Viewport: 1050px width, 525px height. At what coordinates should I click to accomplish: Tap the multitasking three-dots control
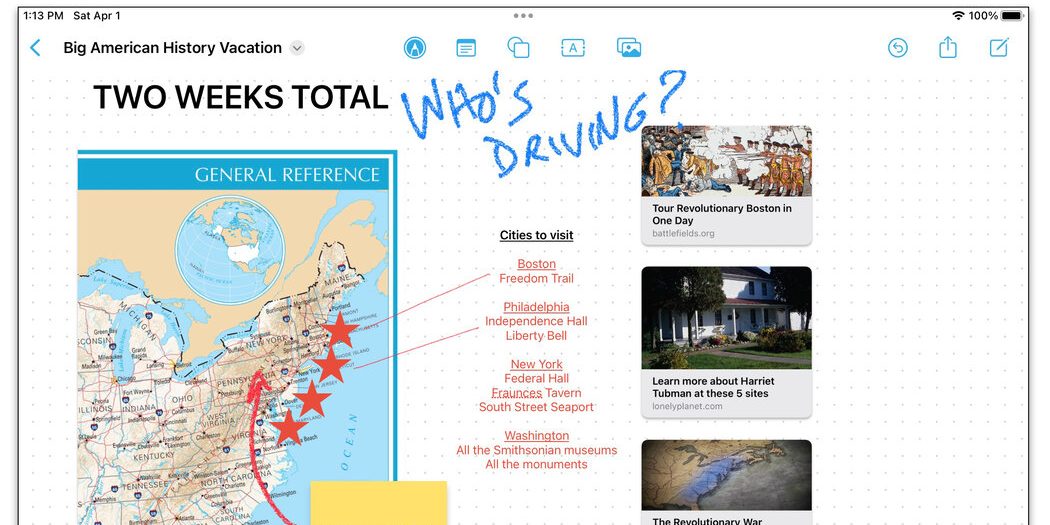coord(523,16)
